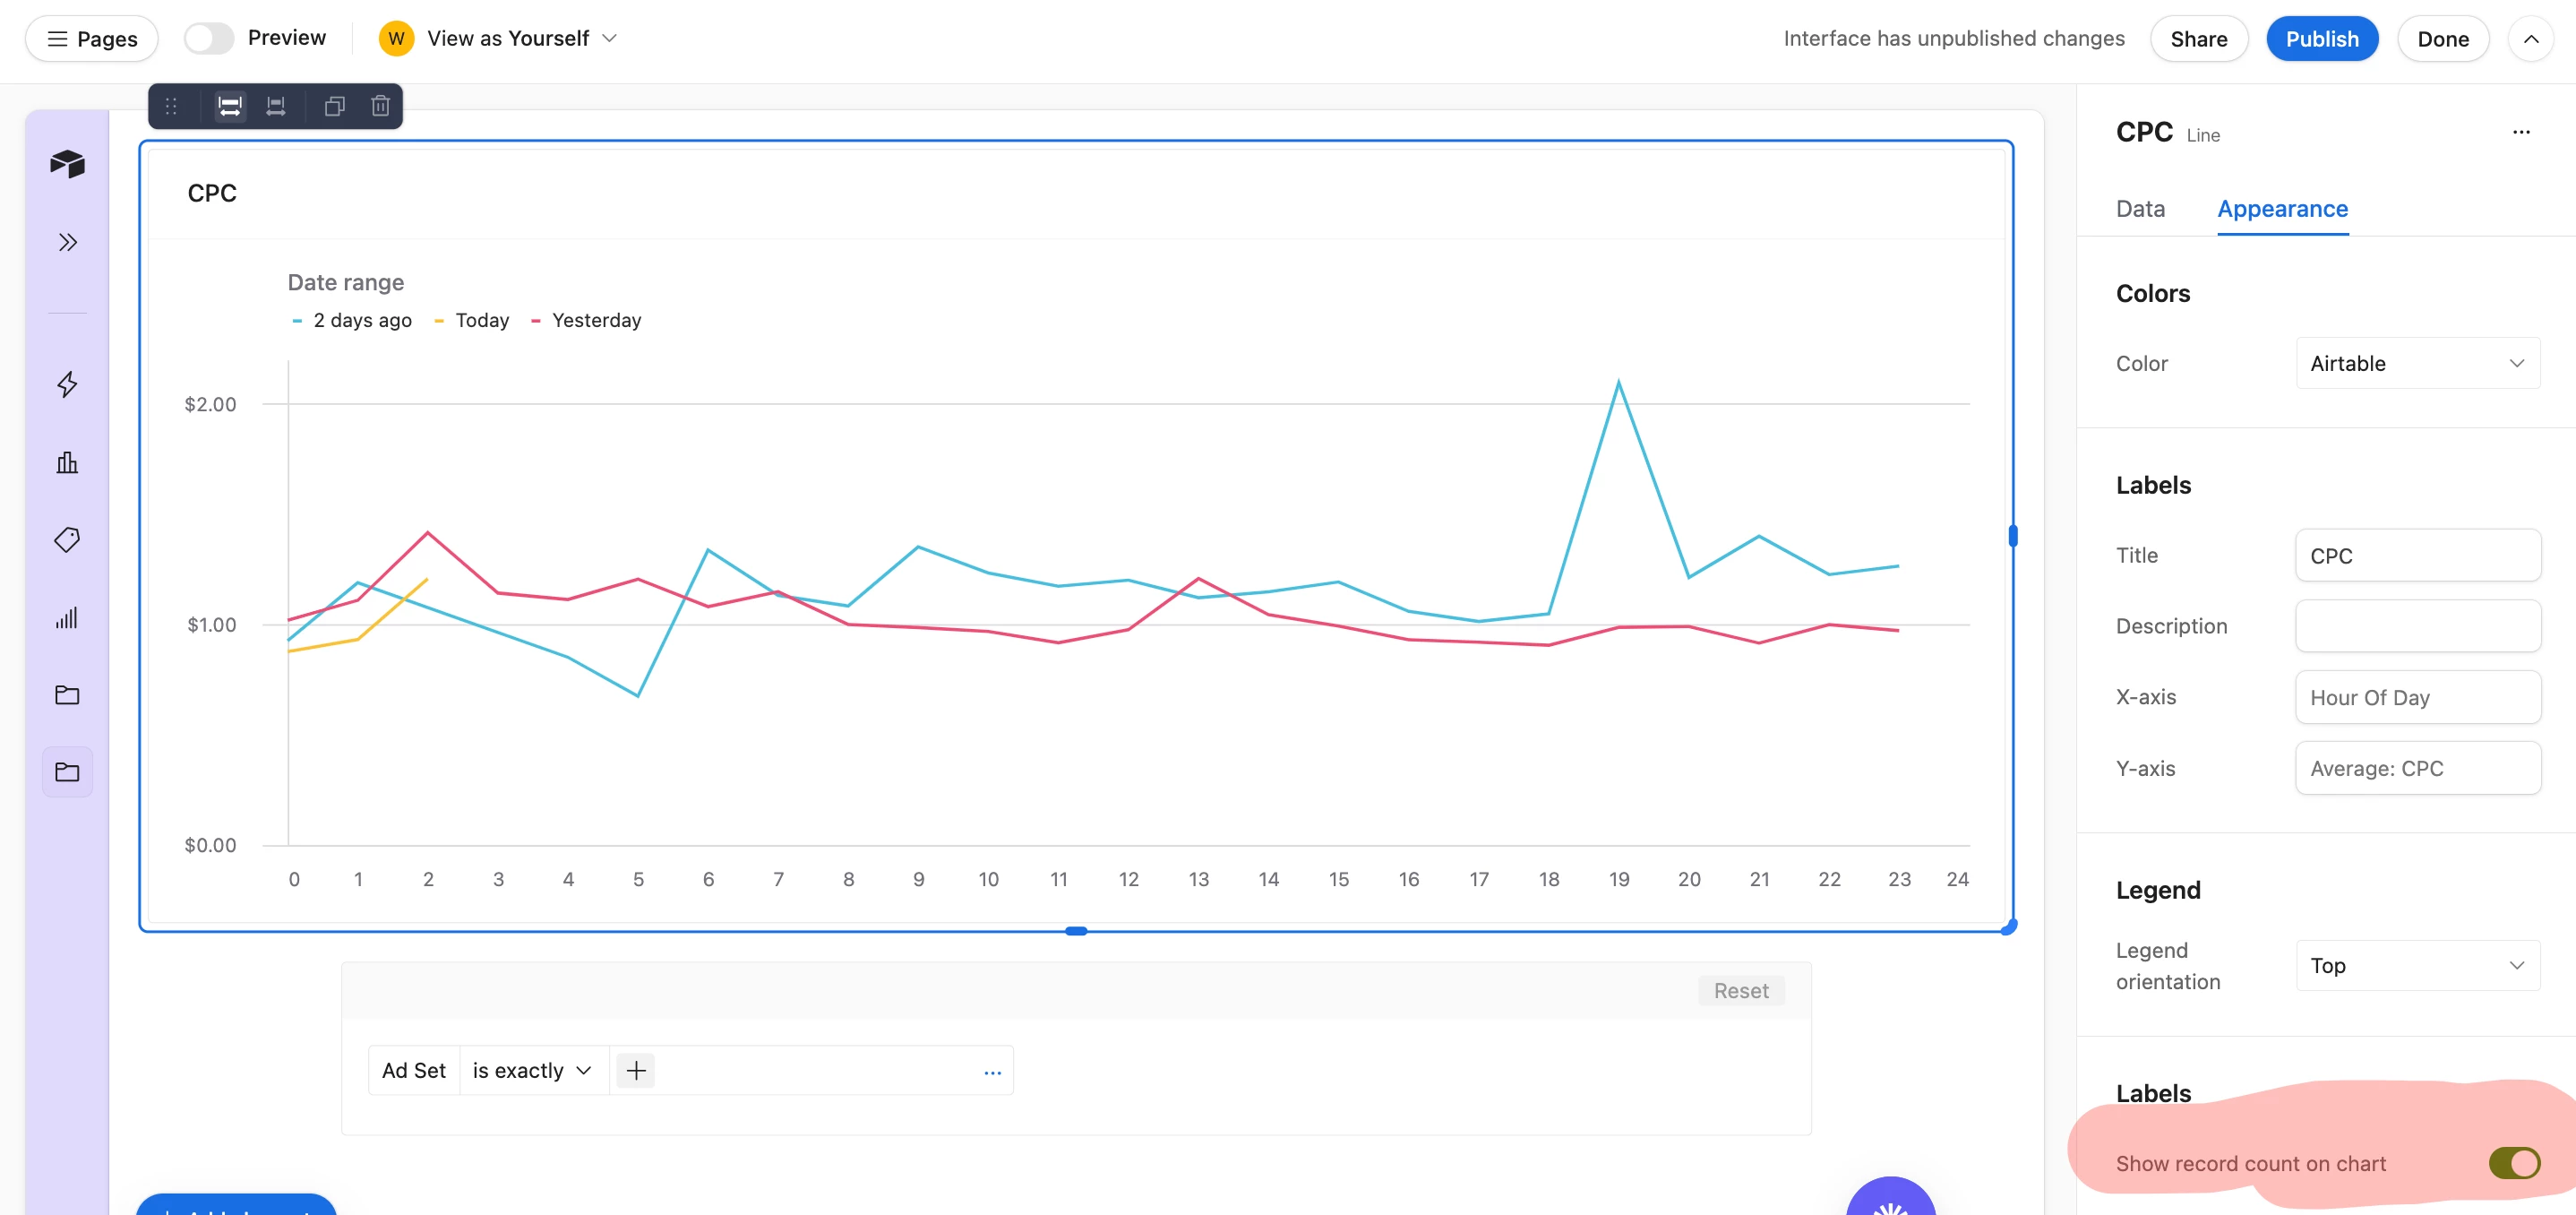Open the price tag page in sidebar
2576x1215 pixels.
click(x=67, y=540)
